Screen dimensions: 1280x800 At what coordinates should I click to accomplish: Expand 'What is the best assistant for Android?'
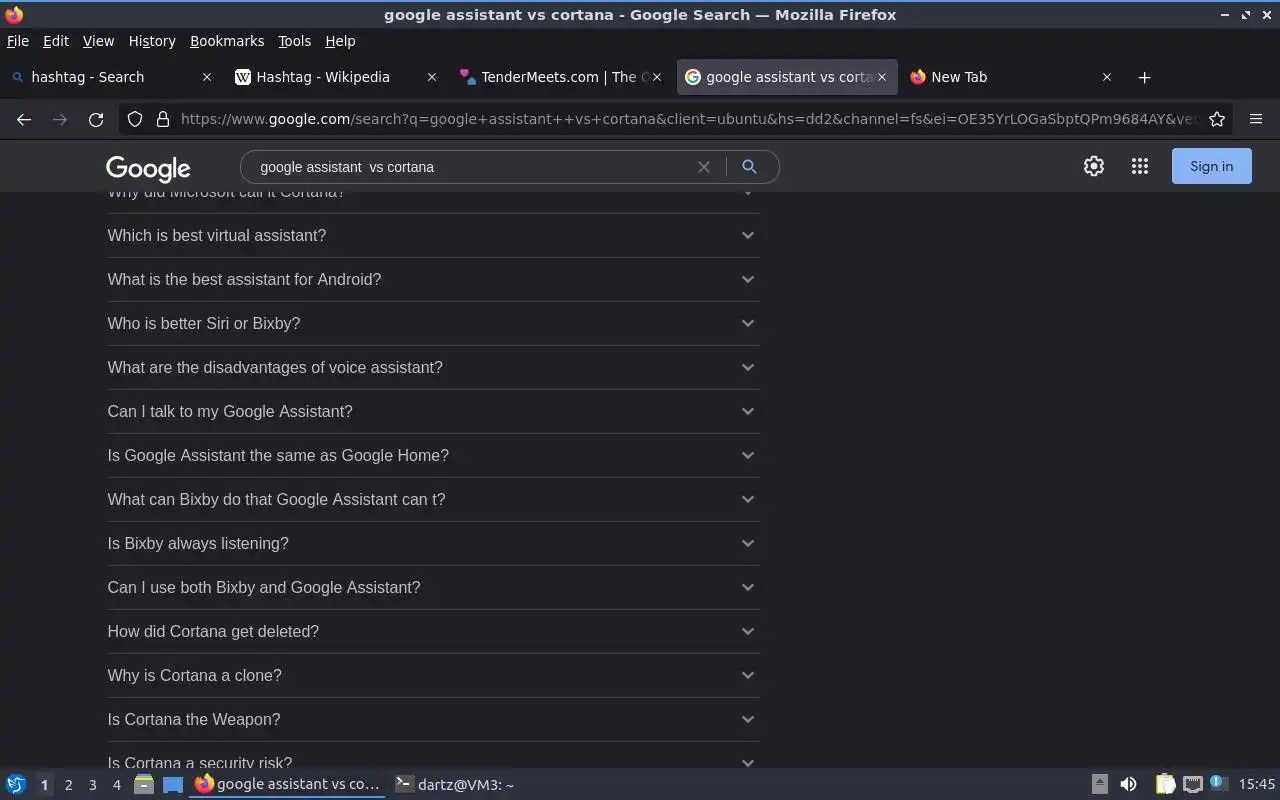pyautogui.click(x=433, y=280)
